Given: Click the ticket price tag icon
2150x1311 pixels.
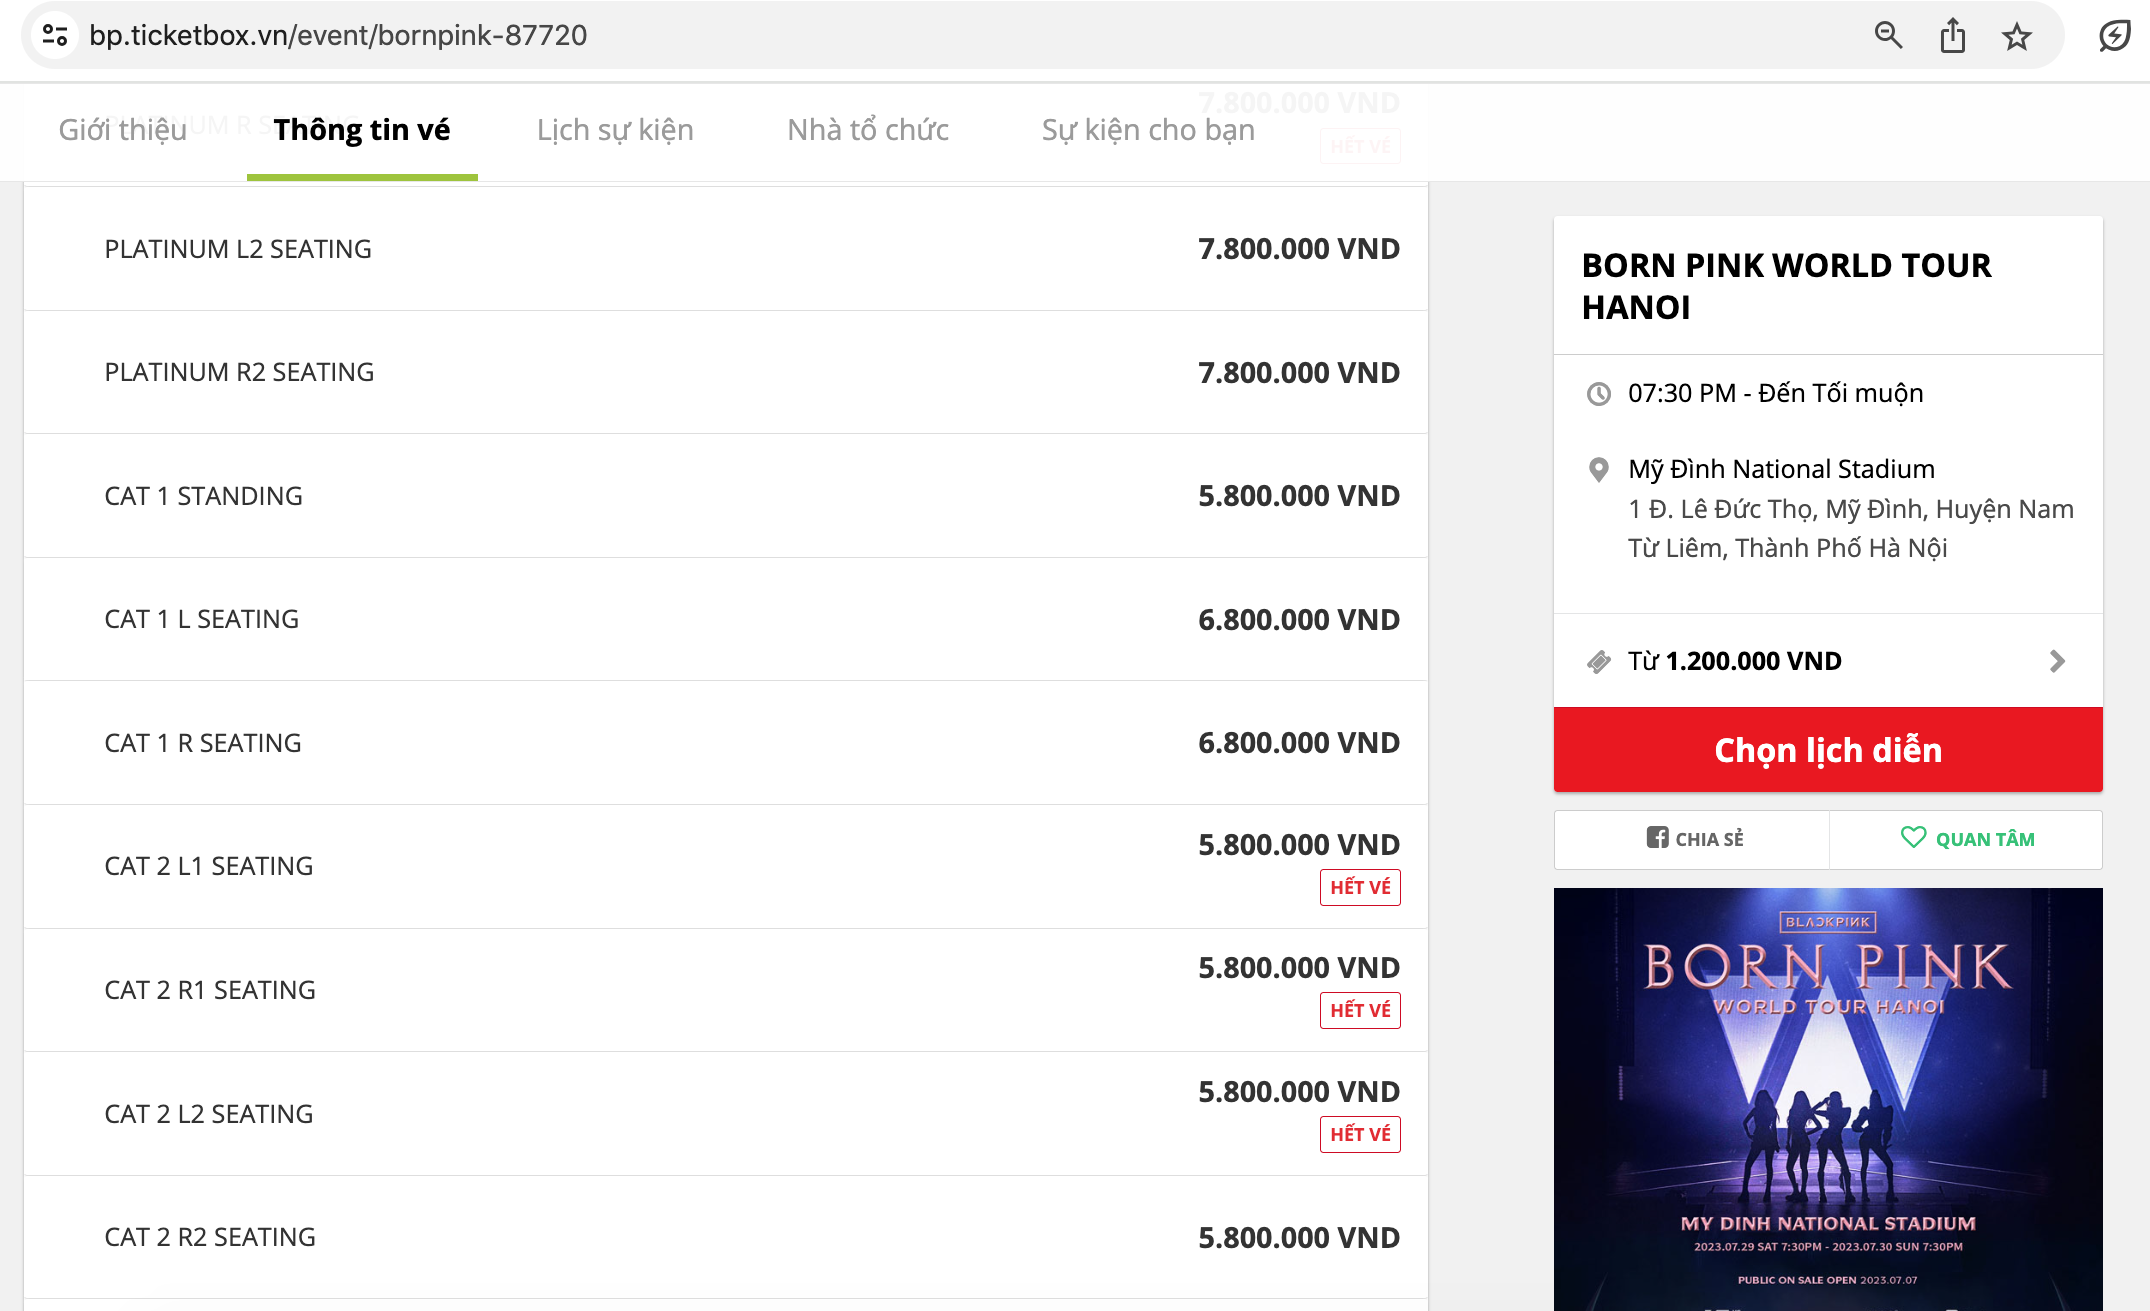Looking at the screenshot, I should 1599,661.
